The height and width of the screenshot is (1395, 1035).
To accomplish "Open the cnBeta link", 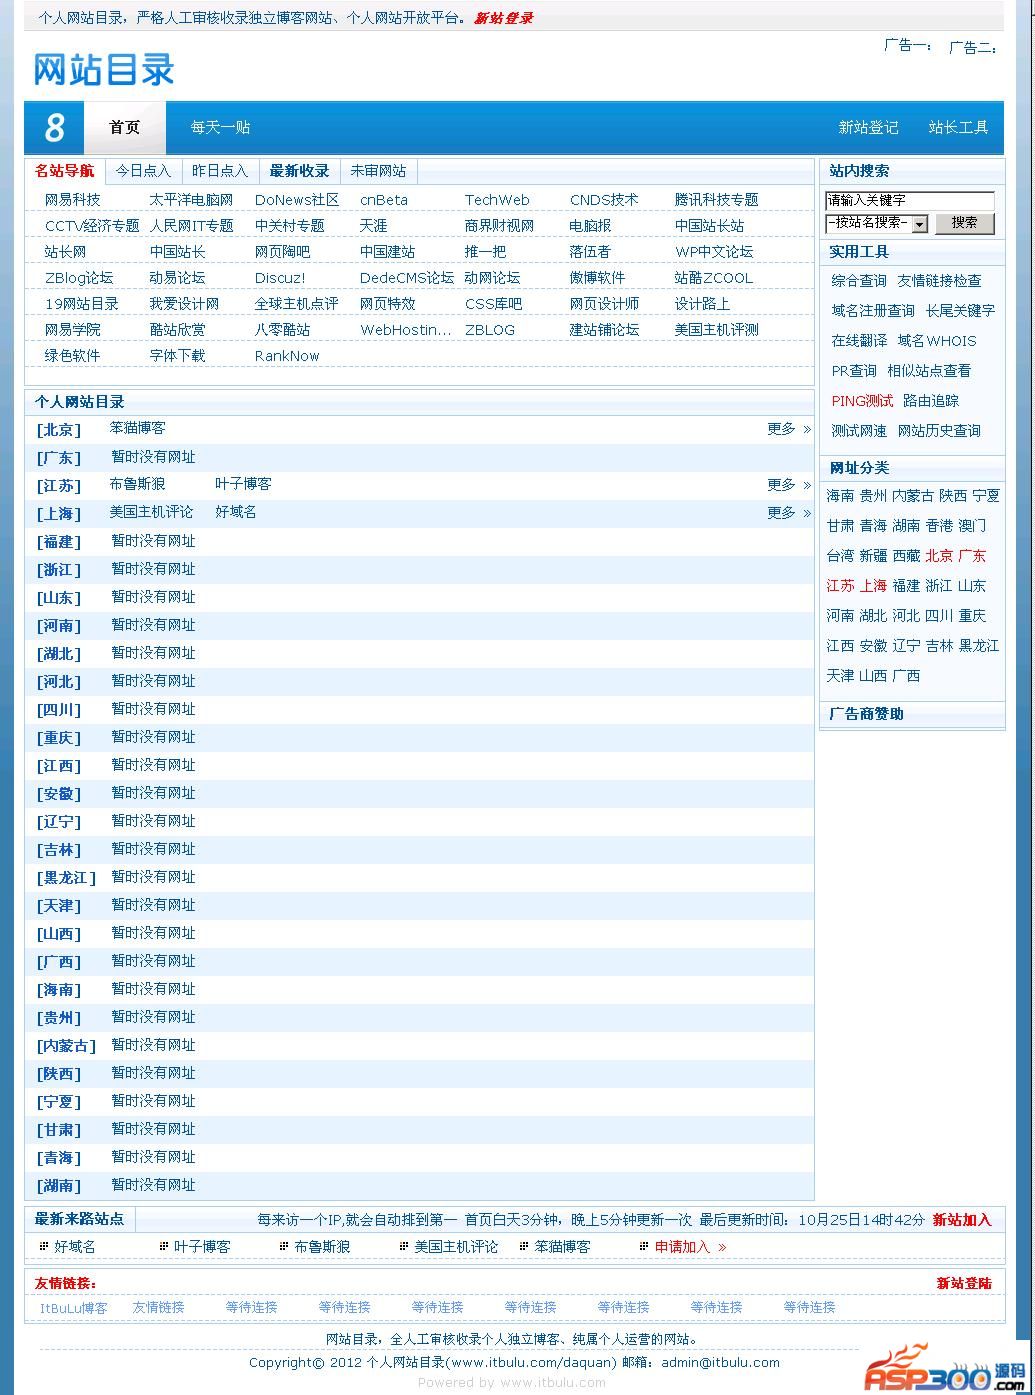I will click(384, 200).
